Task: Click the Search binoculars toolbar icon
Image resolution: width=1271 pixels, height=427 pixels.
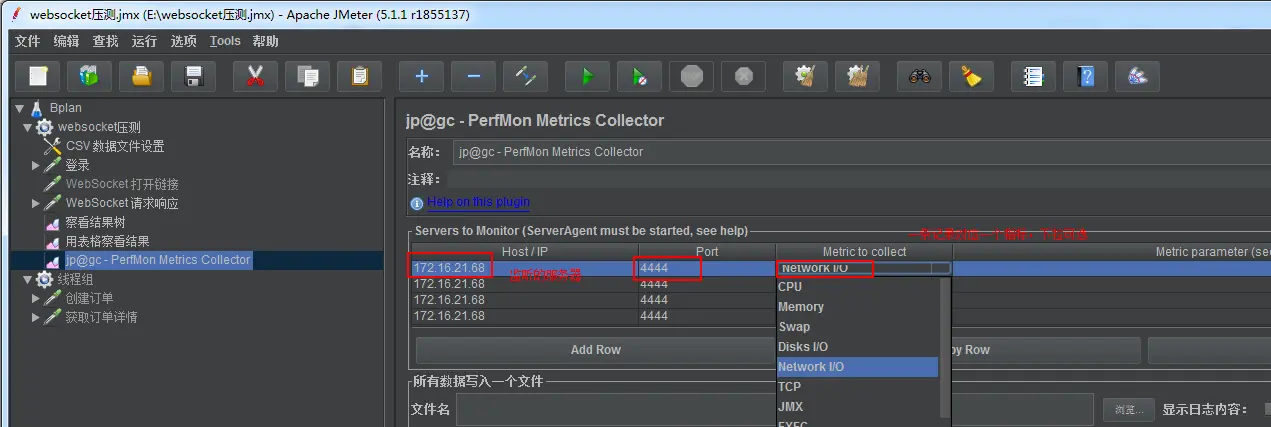Action: point(919,76)
